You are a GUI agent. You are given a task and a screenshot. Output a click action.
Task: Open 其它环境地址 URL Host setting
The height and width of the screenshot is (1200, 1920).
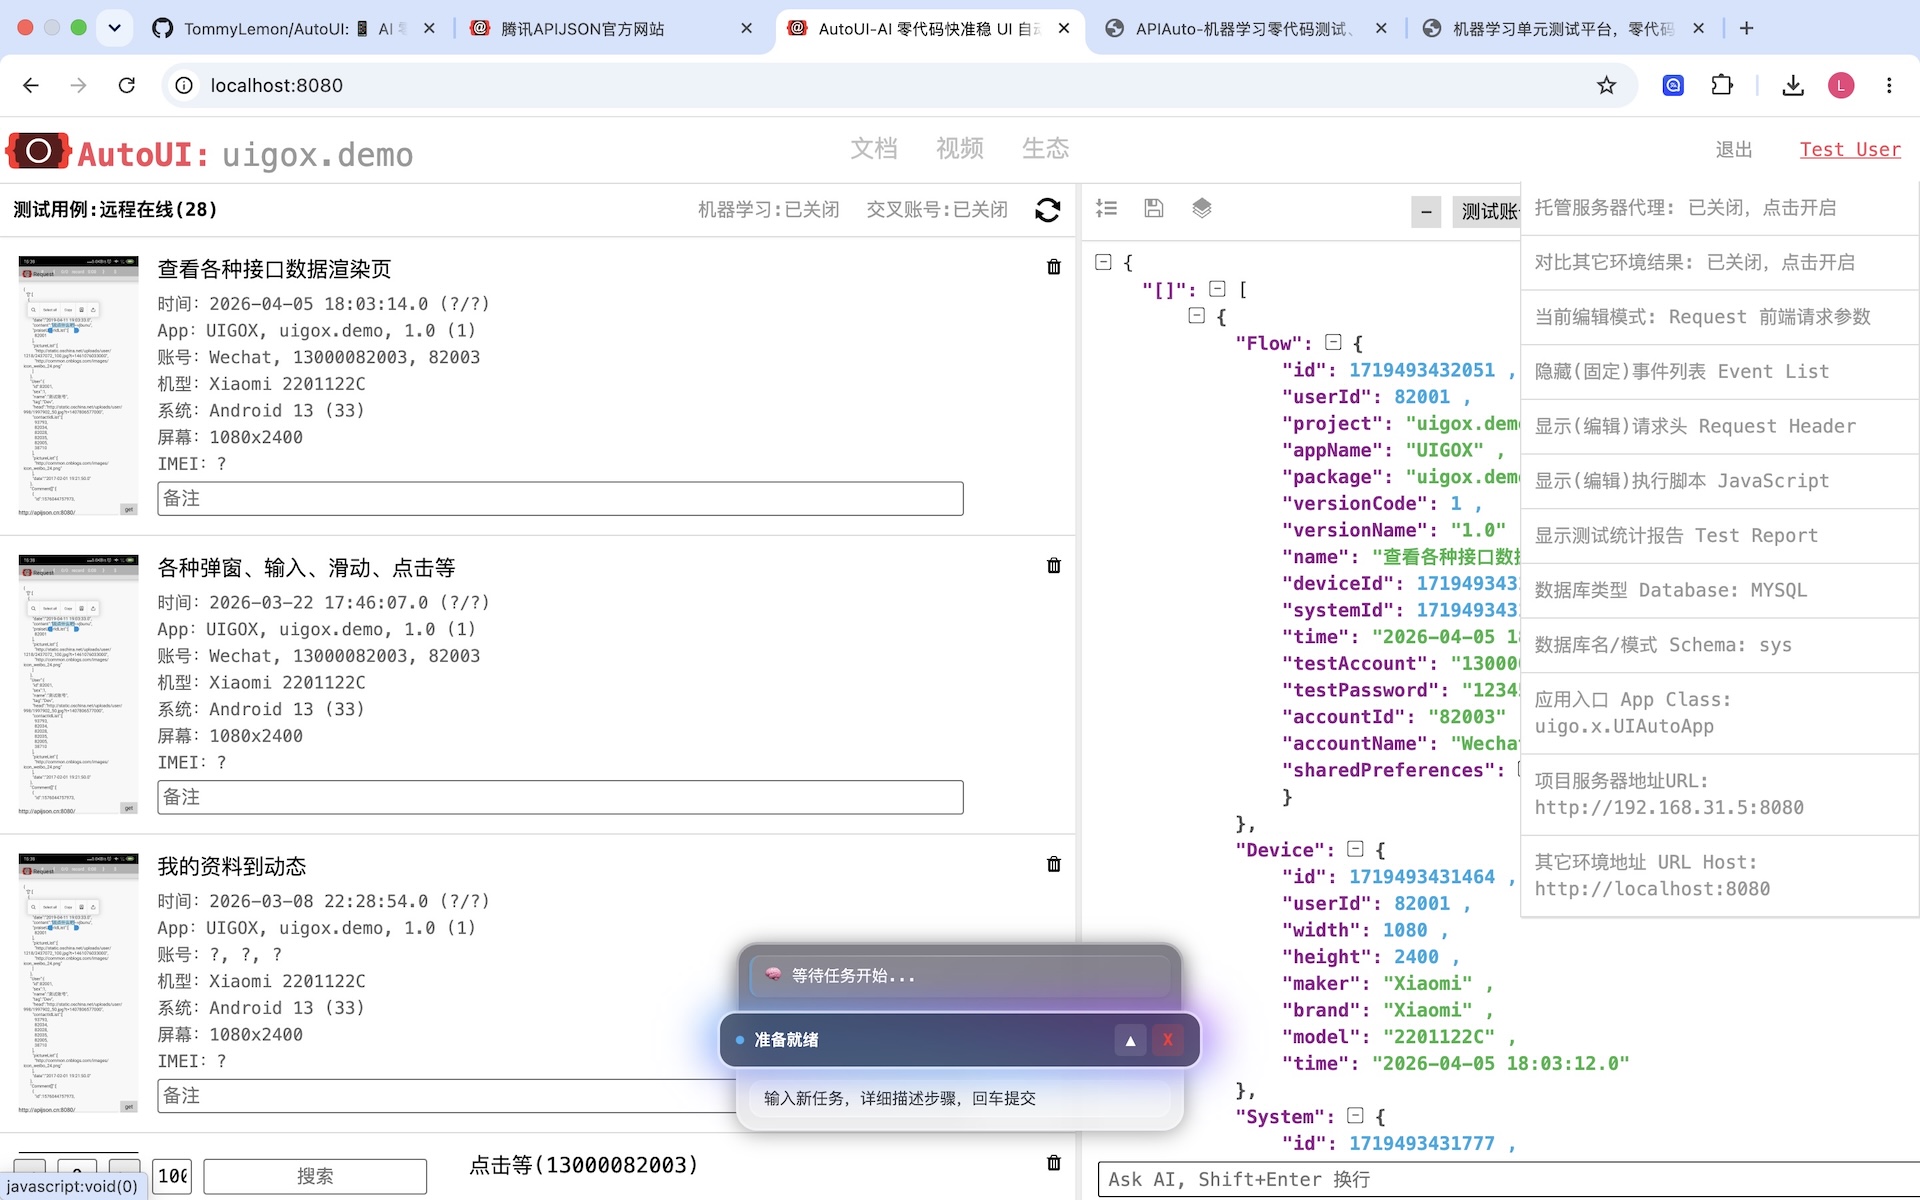click(x=1720, y=876)
